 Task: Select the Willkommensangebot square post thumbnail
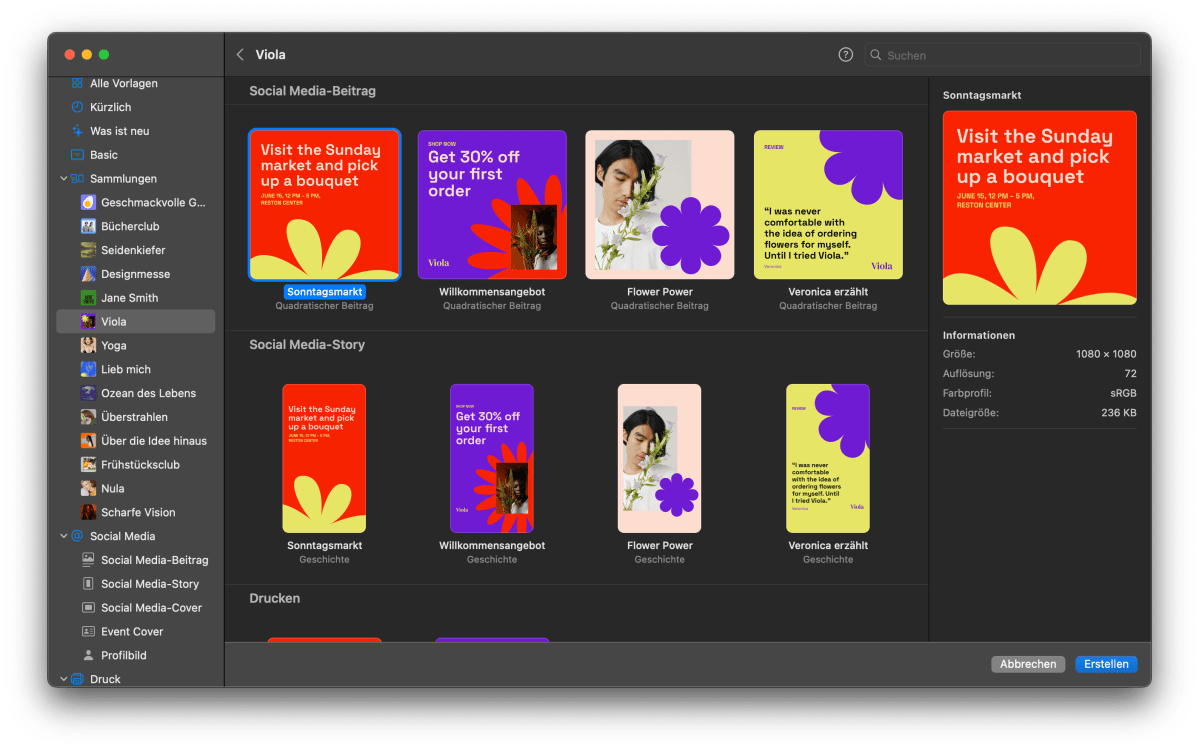(492, 205)
